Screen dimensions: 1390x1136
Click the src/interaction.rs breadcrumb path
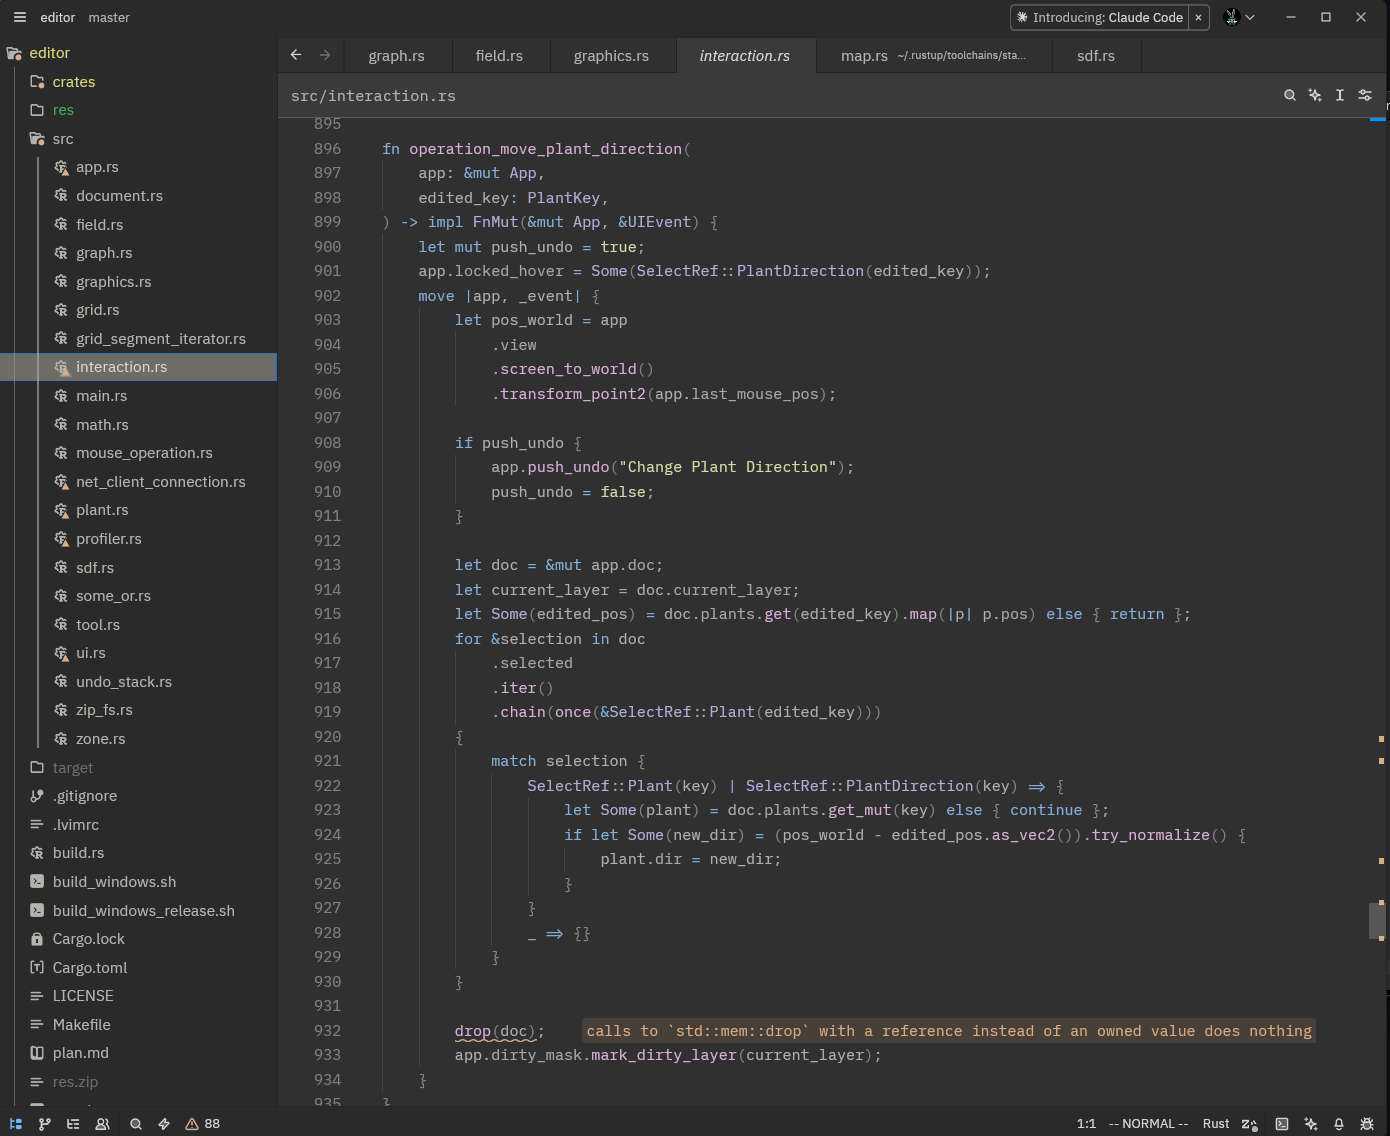click(x=373, y=96)
